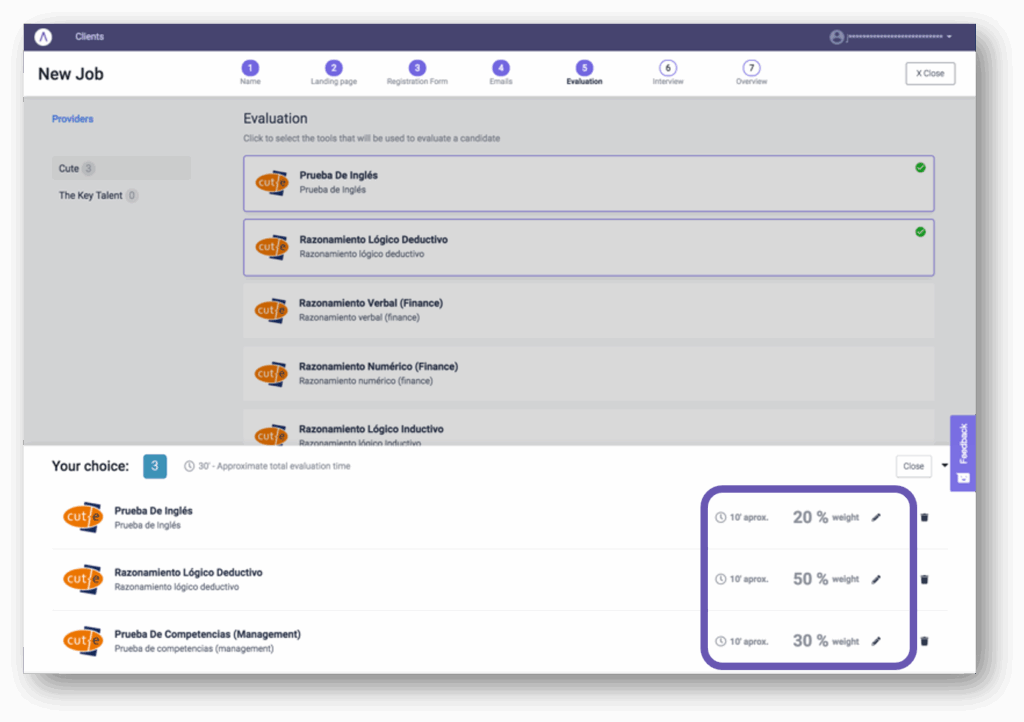The width and height of the screenshot is (1024, 722).
Task: Click the X Close button
Action: (x=930, y=74)
